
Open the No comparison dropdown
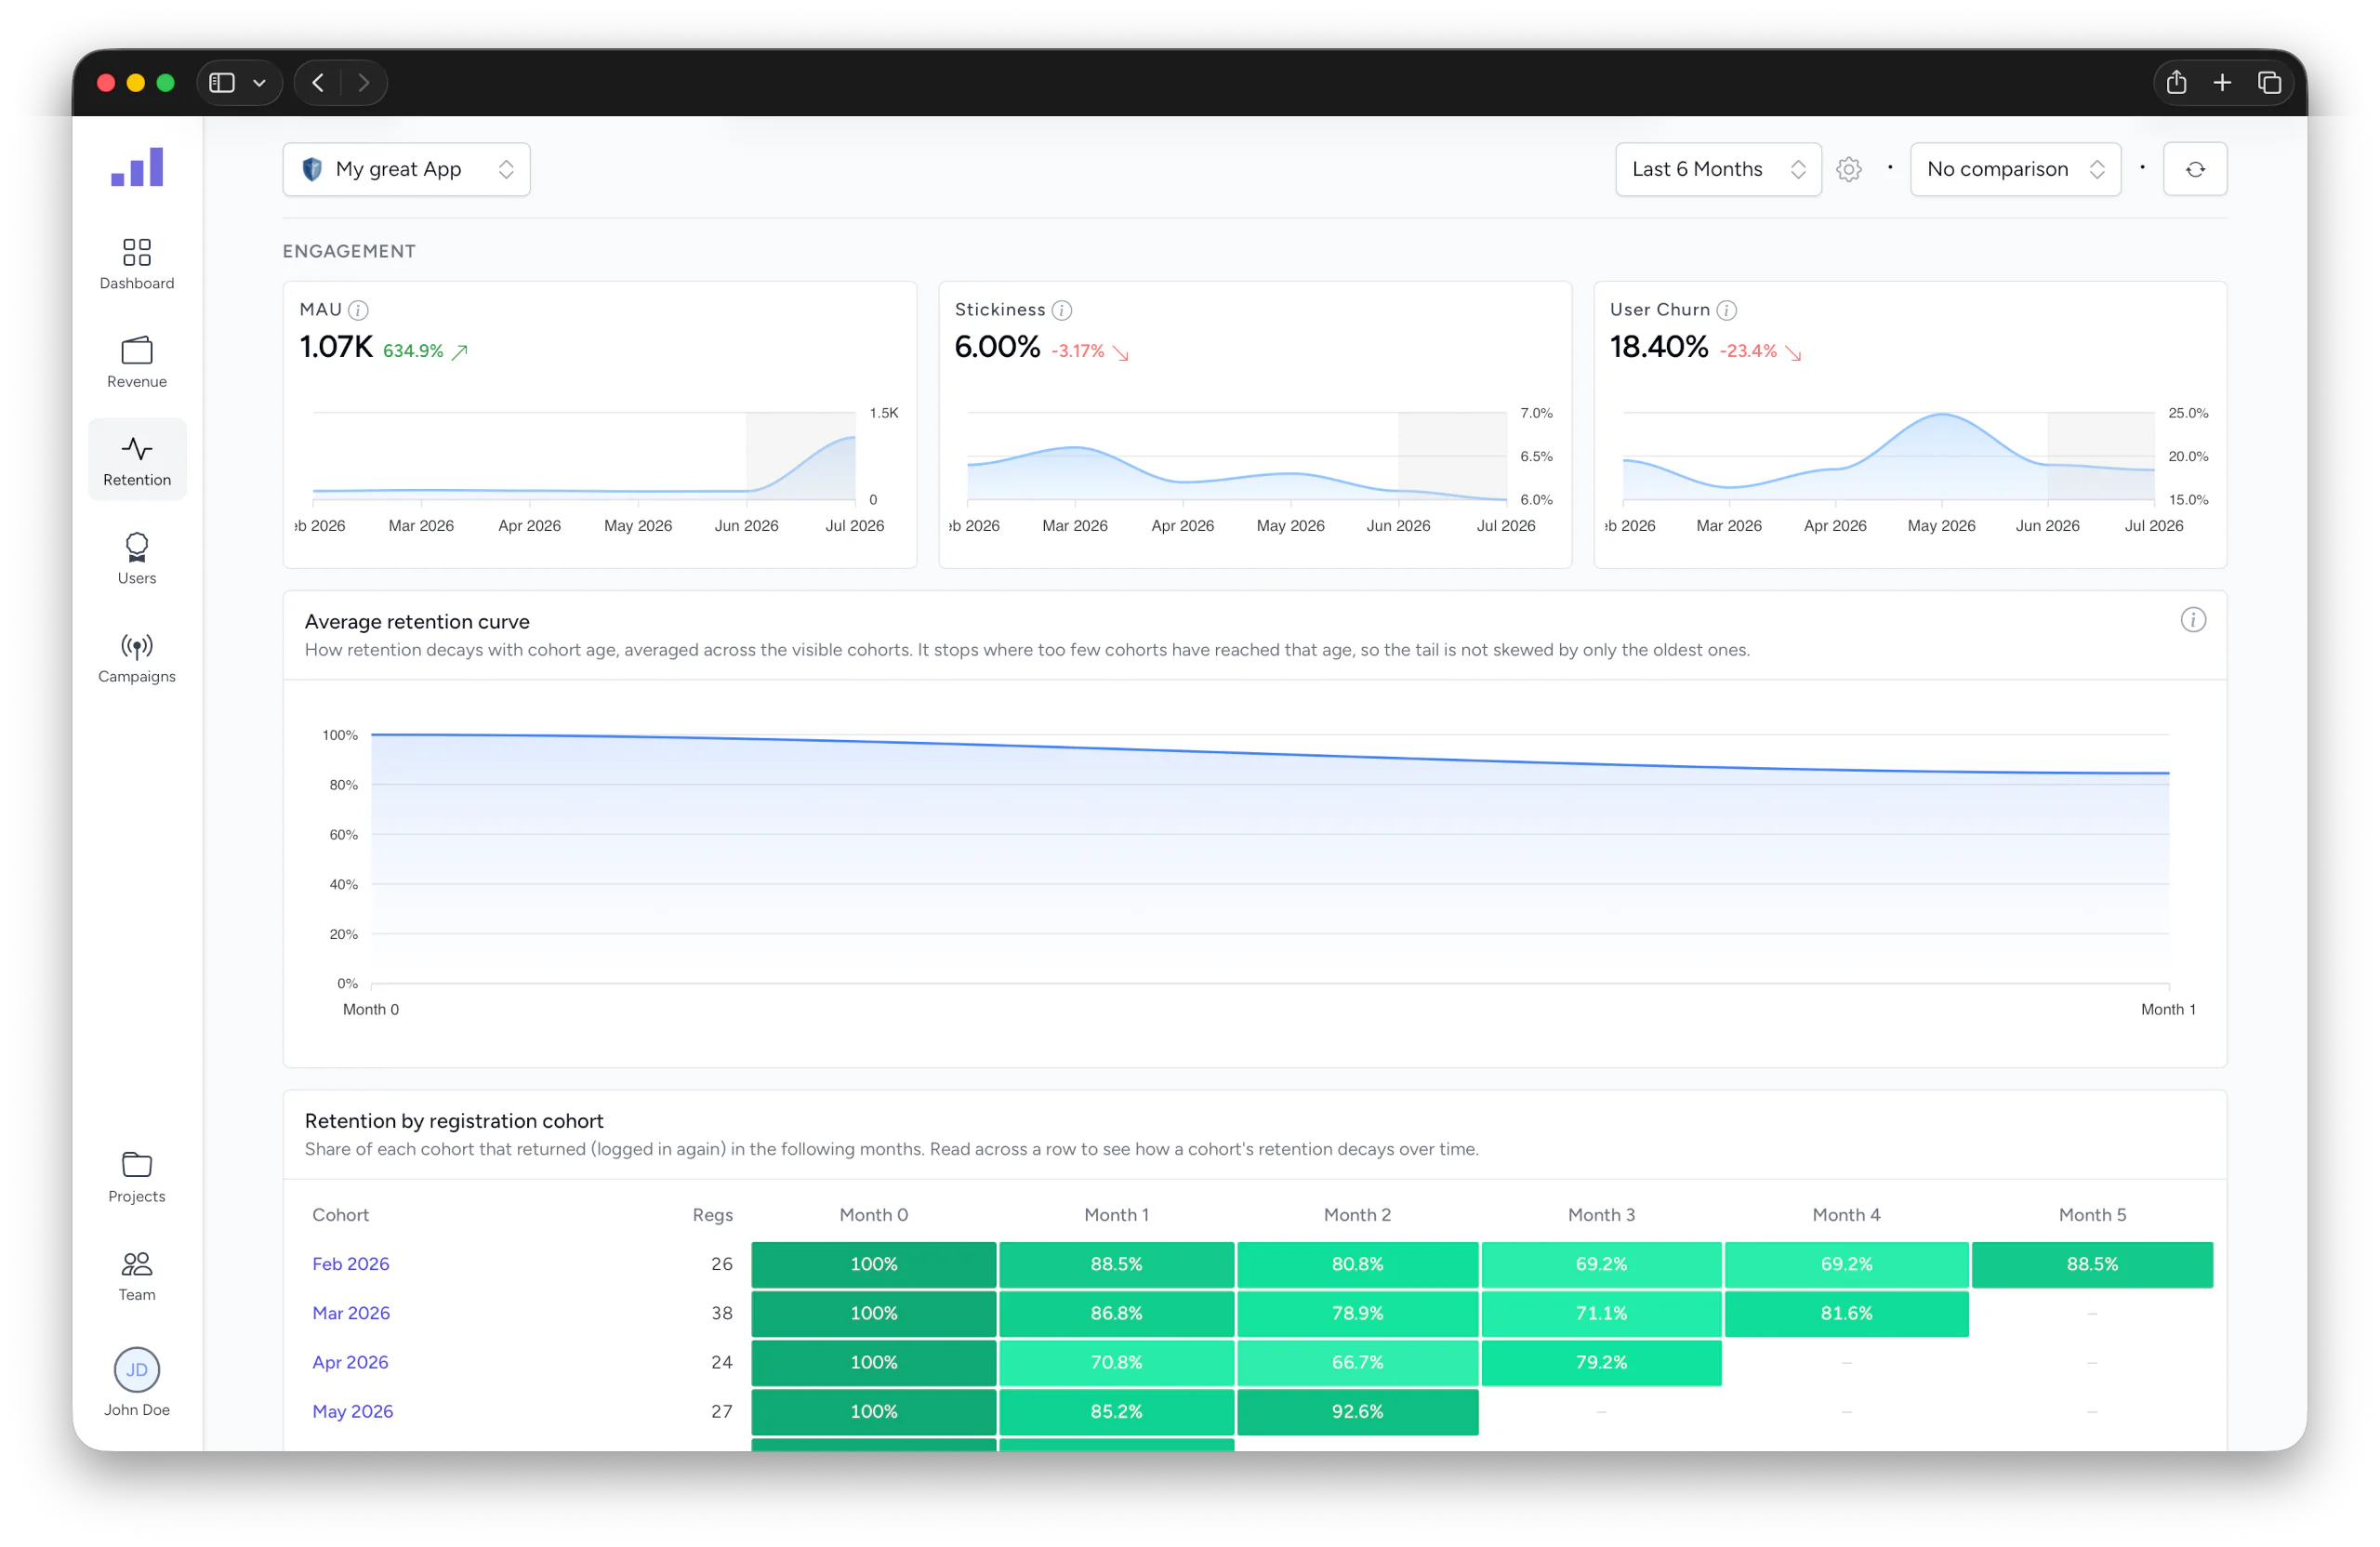point(2015,169)
